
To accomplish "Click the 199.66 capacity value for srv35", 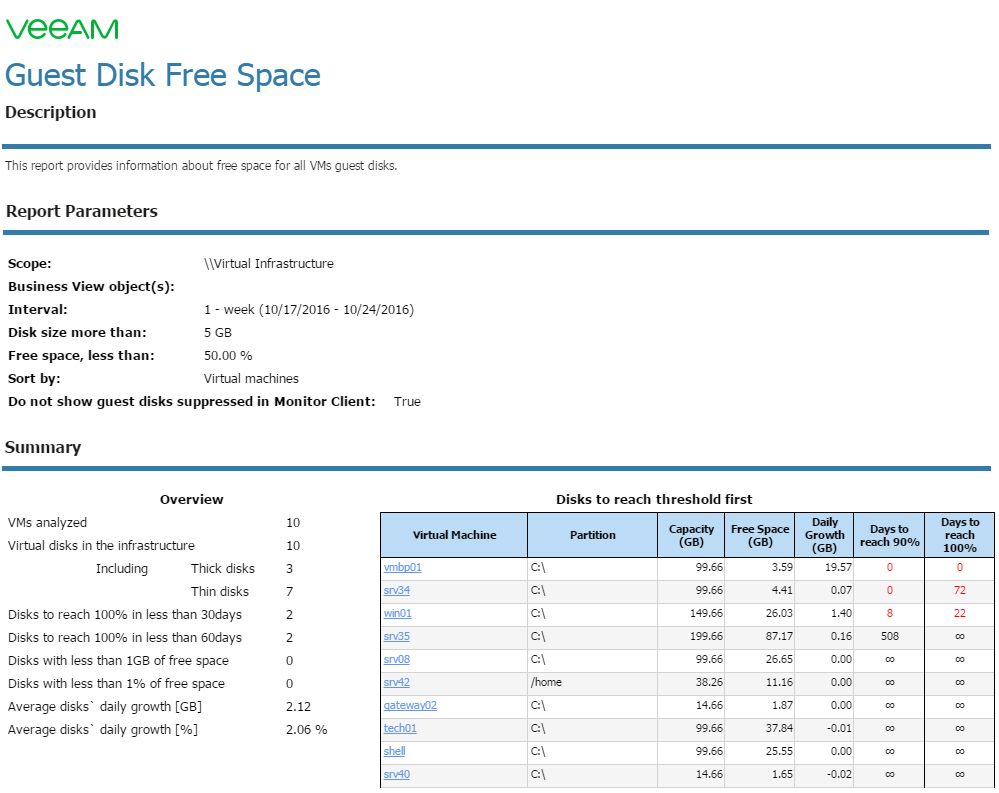I will [x=707, y=636].
